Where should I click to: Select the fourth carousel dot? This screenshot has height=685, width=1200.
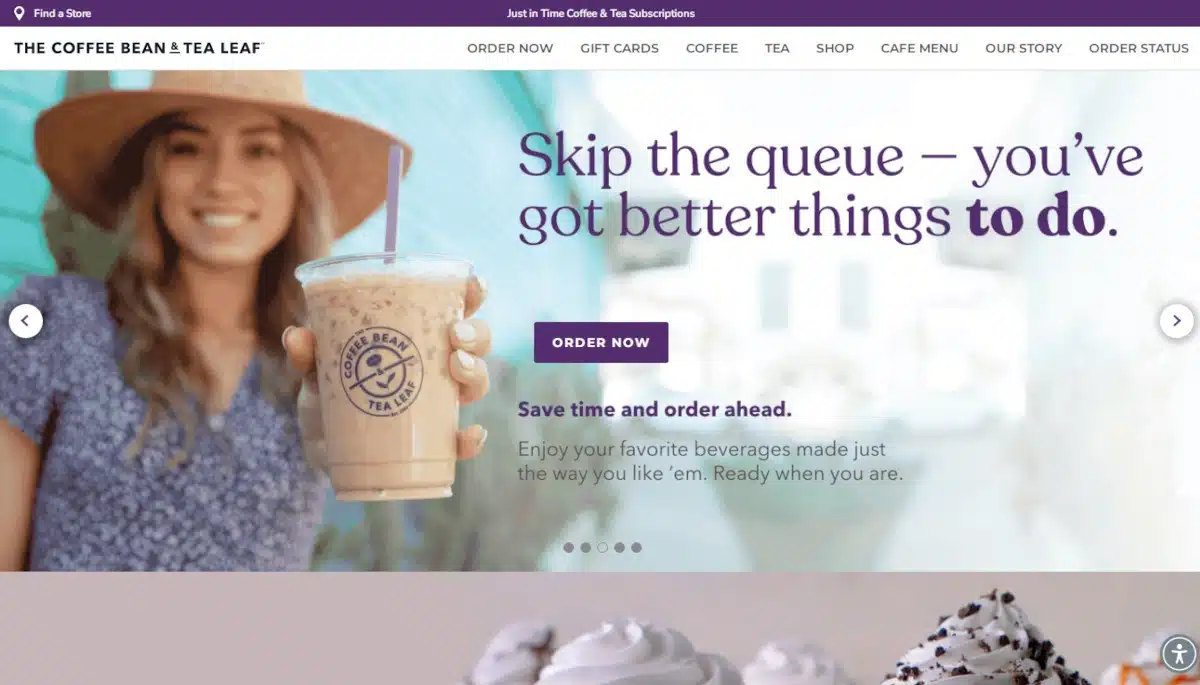[x=619, y=547]
